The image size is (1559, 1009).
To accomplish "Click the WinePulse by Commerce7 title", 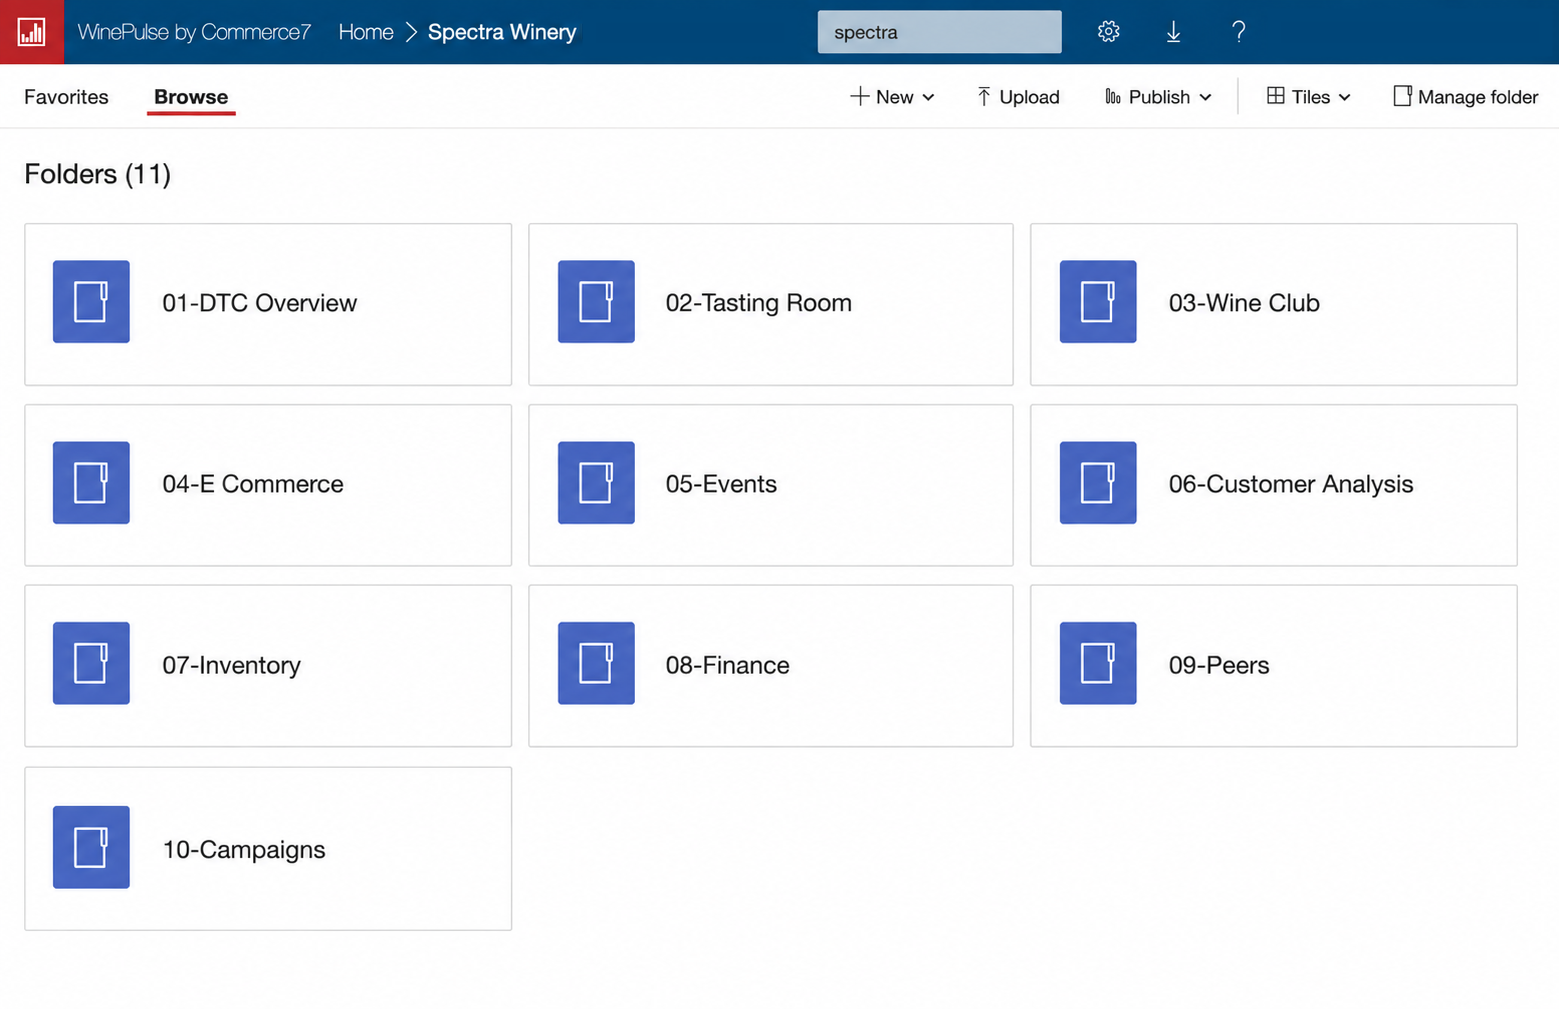I will pyautogui.click(x=194, y=32).
